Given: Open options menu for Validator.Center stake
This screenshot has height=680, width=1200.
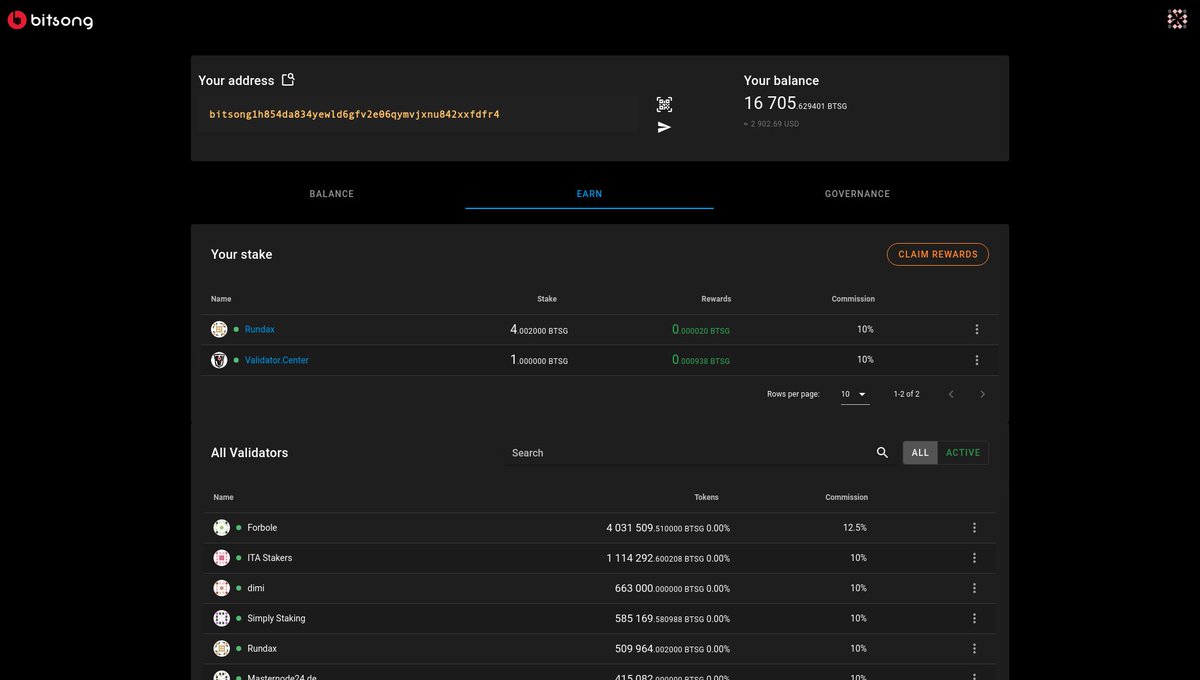Looking at the screenshot, I should click(x=977, y=359).
